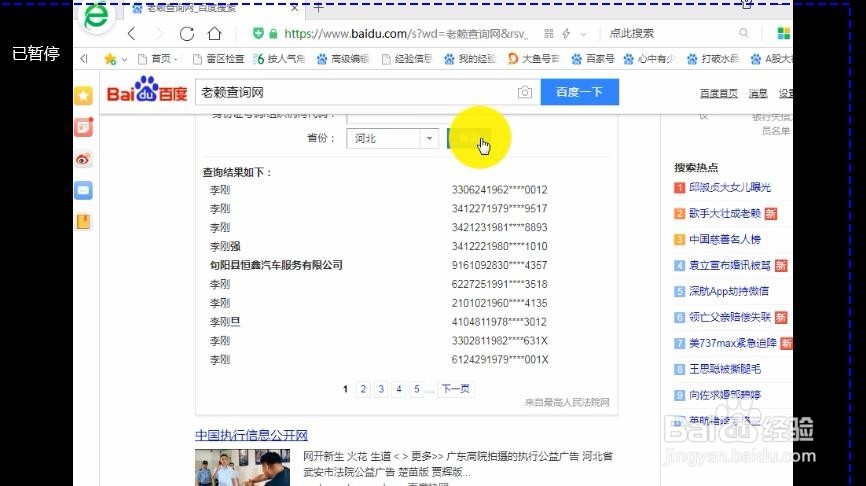
Task: Click the favorites star icon in bookmarks bar
Action: tap(110, 59)
